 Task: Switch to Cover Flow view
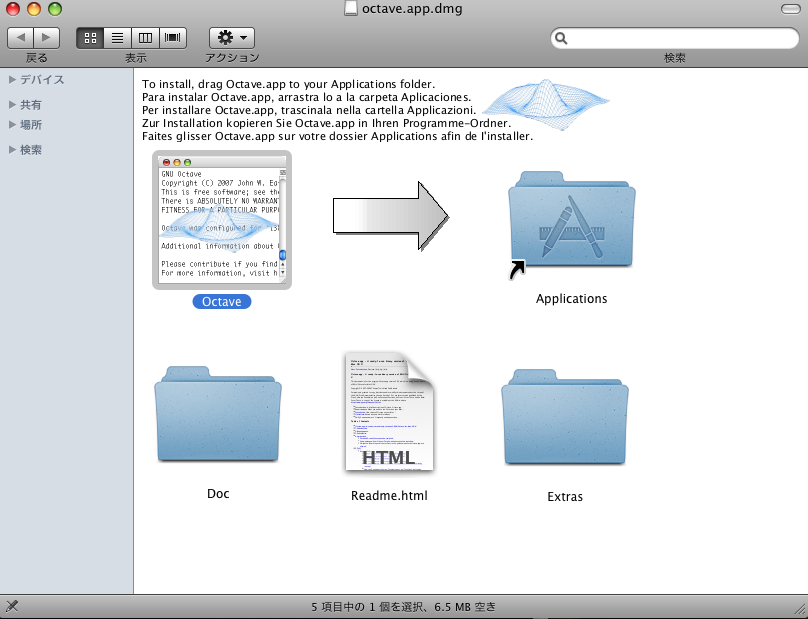[173, 38]
